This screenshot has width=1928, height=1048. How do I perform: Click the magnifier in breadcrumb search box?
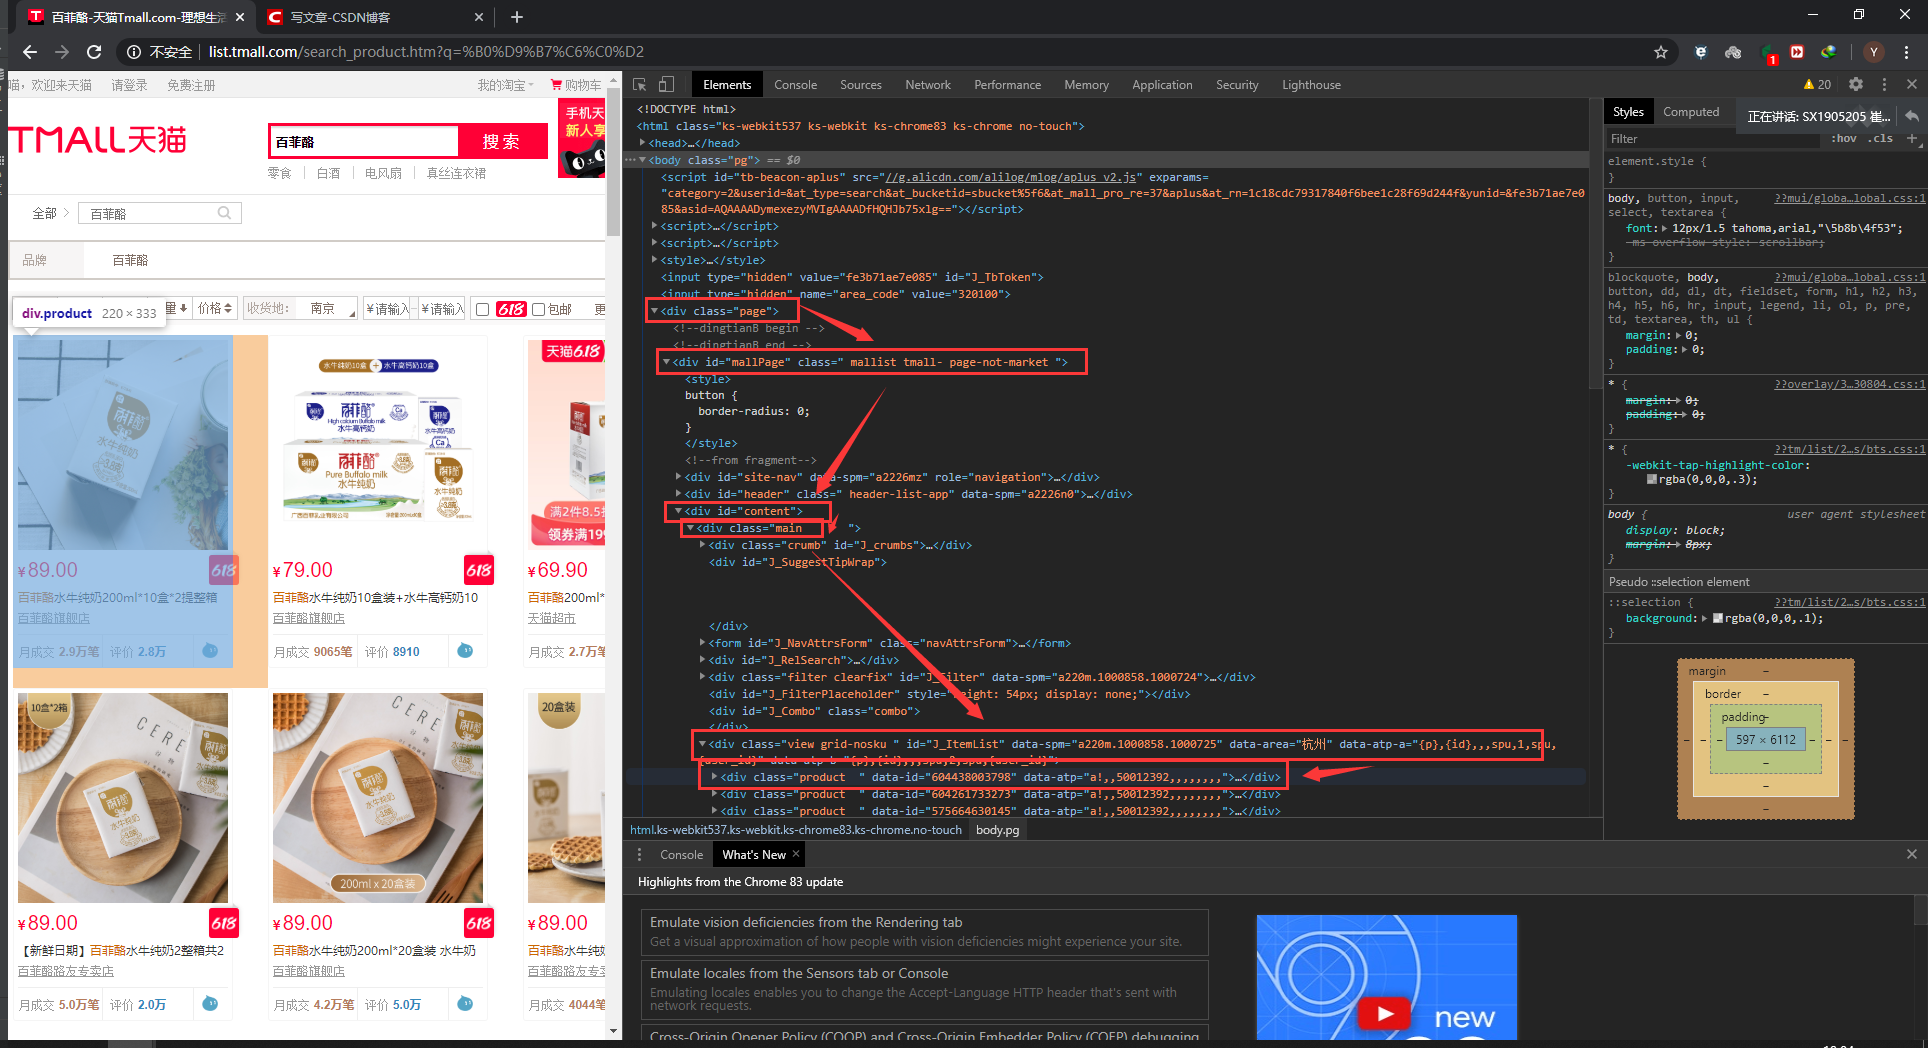point(225,213)
